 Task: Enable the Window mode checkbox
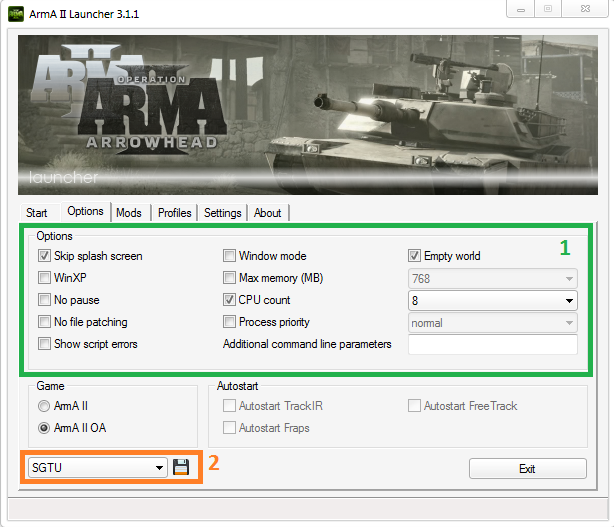pyautogui.click(x=229, y=256)
